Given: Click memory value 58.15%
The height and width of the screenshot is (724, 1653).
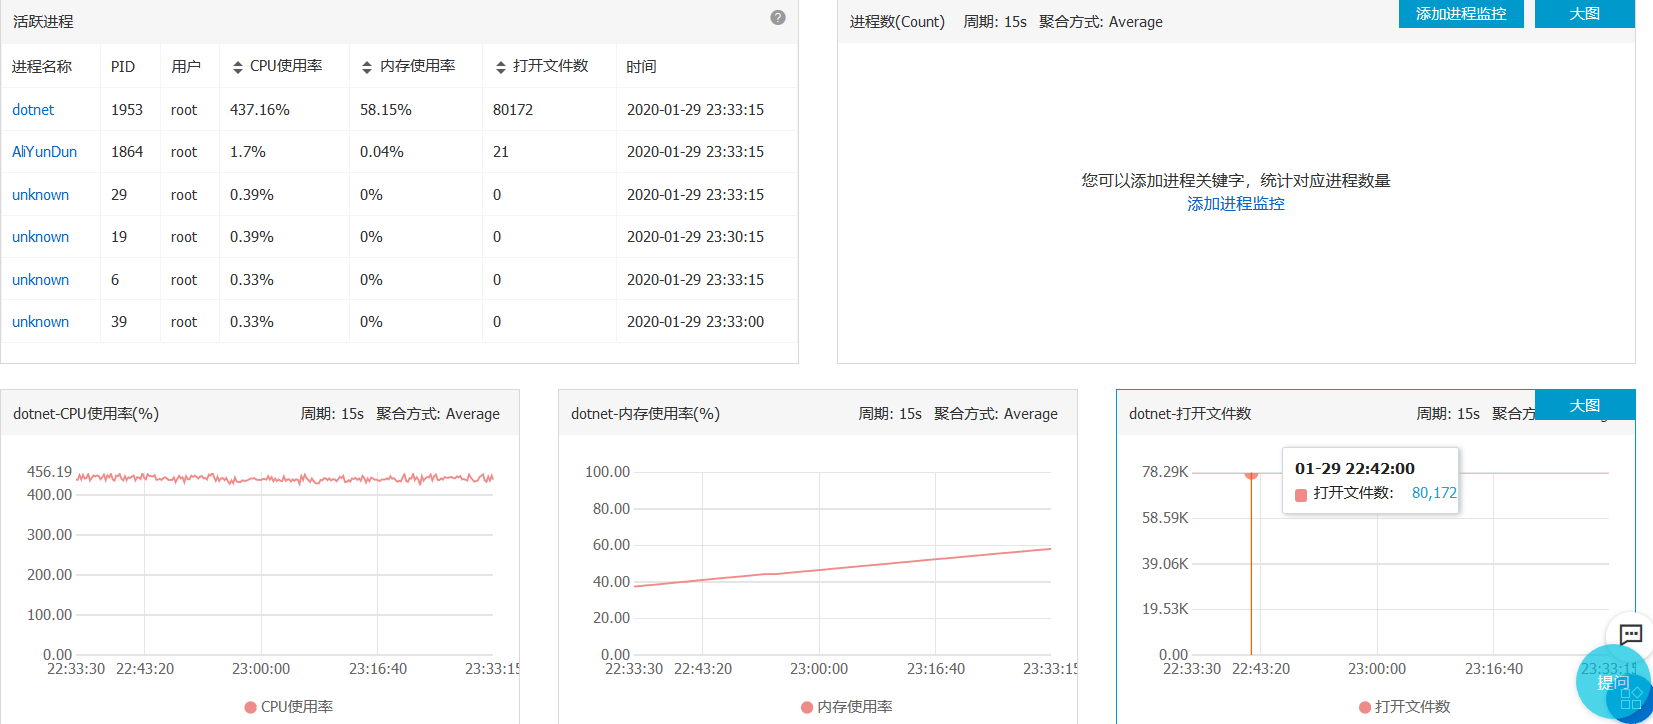Looking at the screenshot, I should pyautogui.click(x=386, y=110).
